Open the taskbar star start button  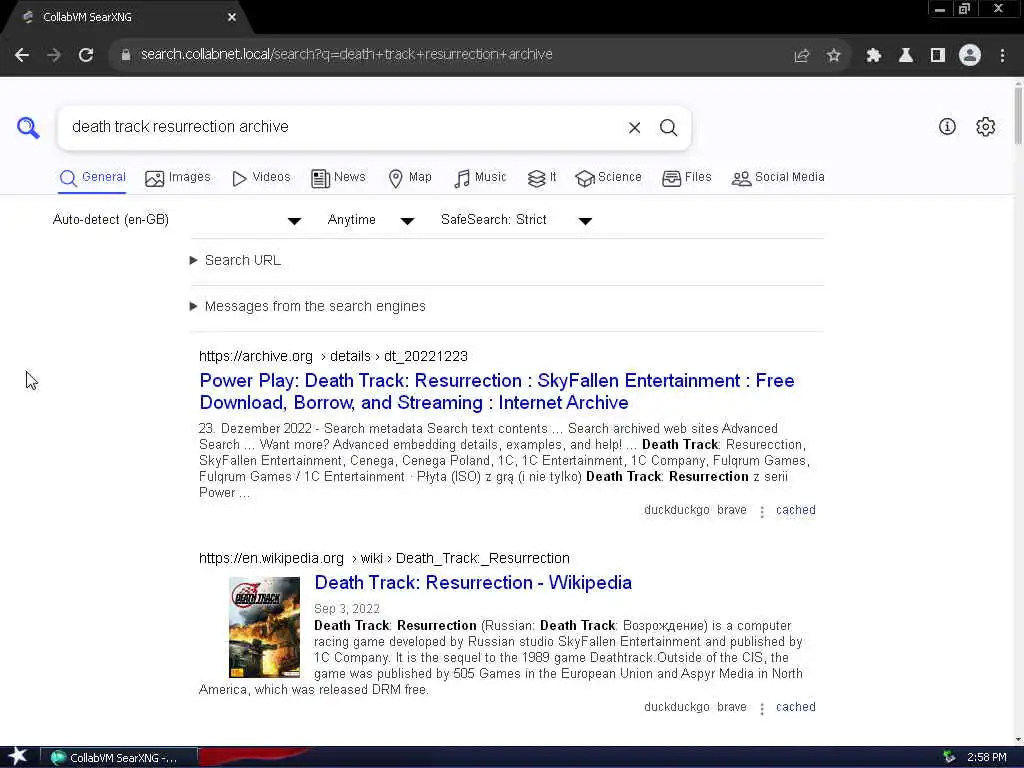tap(18, 756)
